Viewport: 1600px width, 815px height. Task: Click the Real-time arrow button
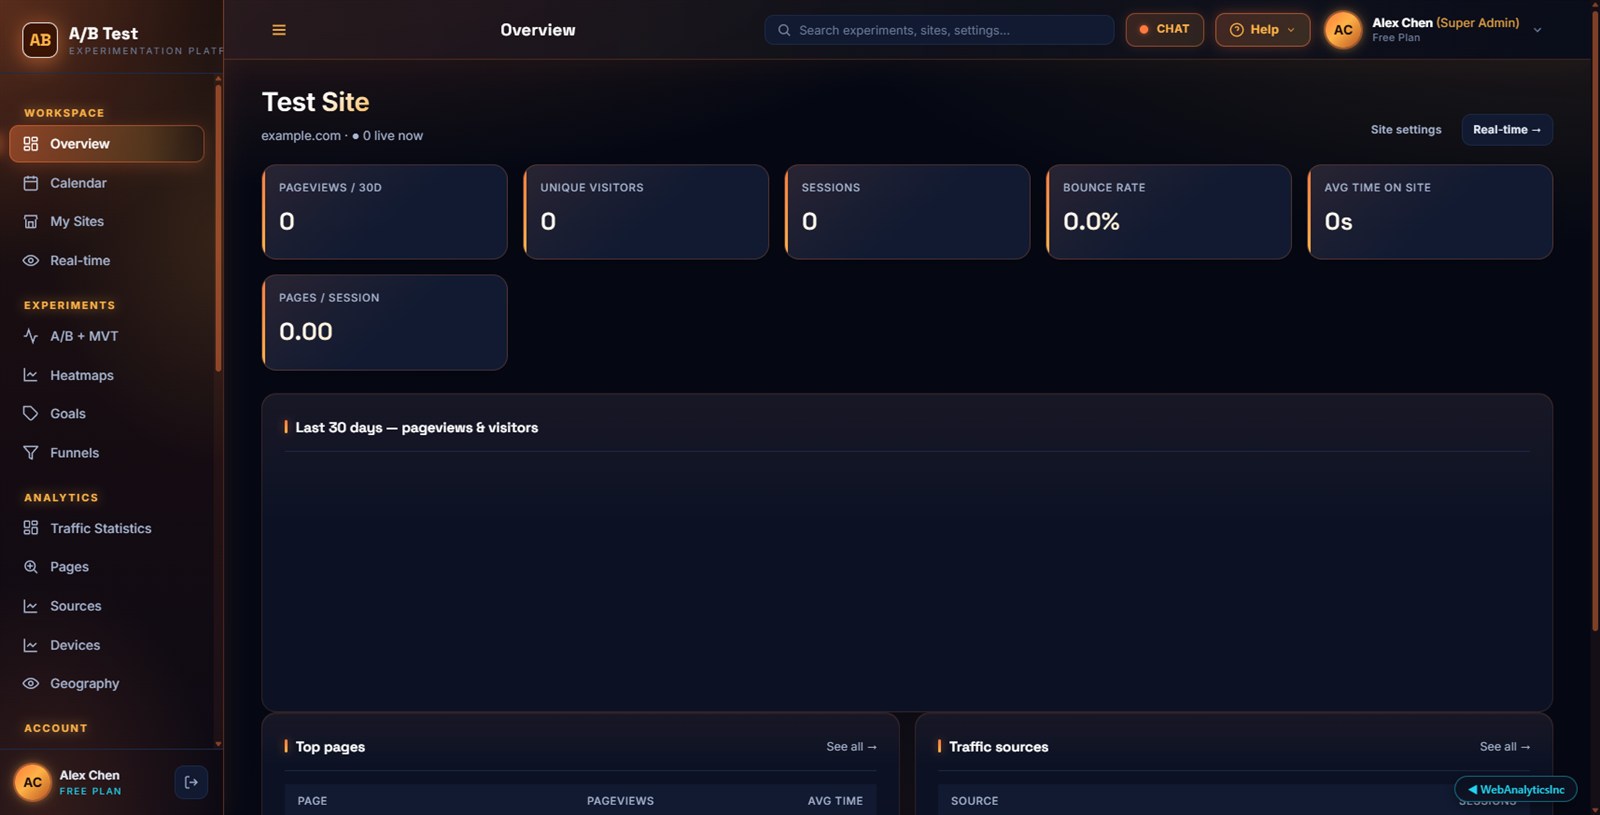click(x=1507, y=130)
